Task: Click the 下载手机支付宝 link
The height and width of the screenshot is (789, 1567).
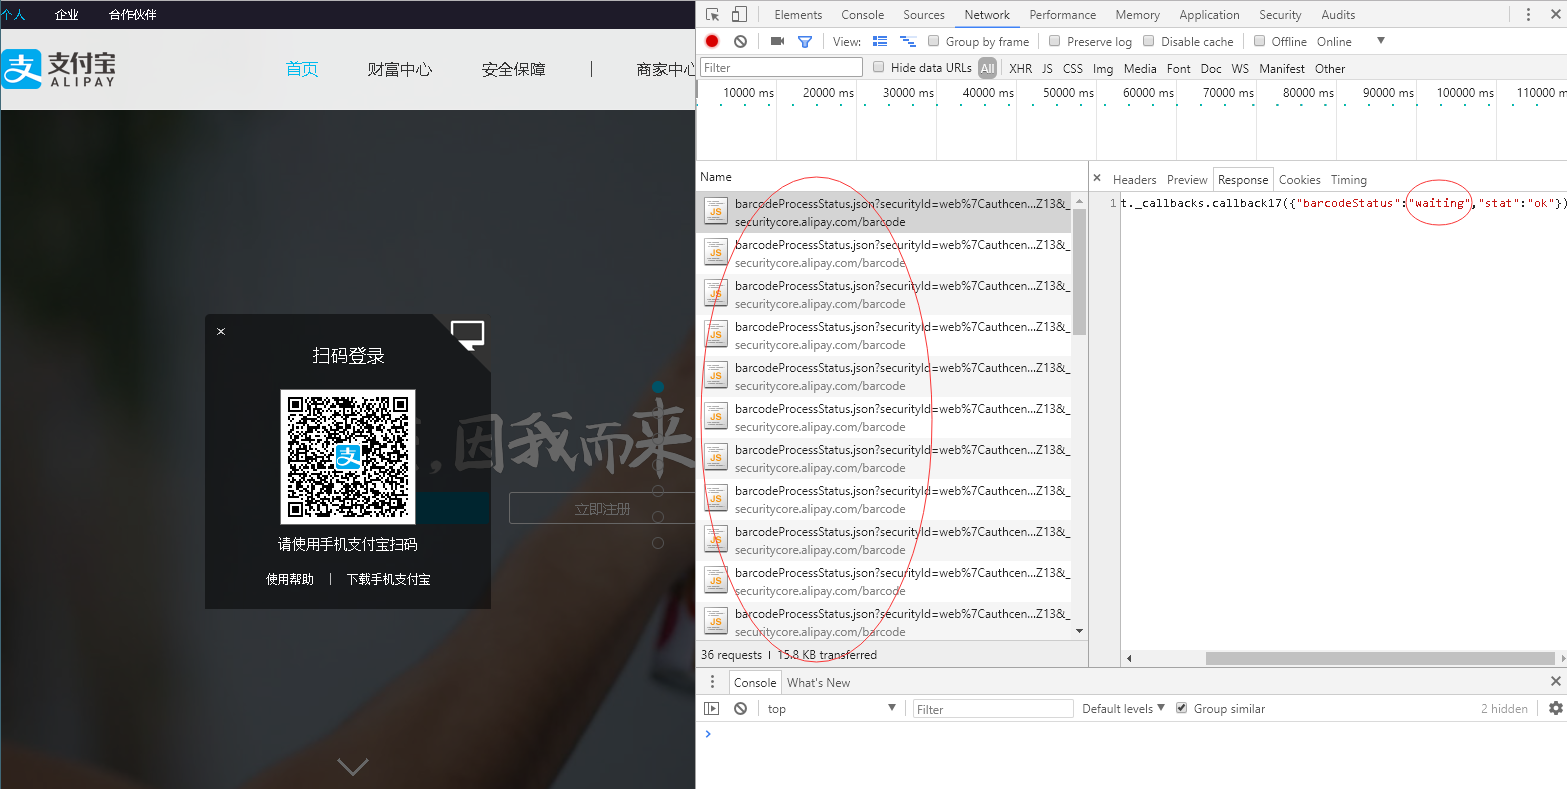Action: coord(388,579)
